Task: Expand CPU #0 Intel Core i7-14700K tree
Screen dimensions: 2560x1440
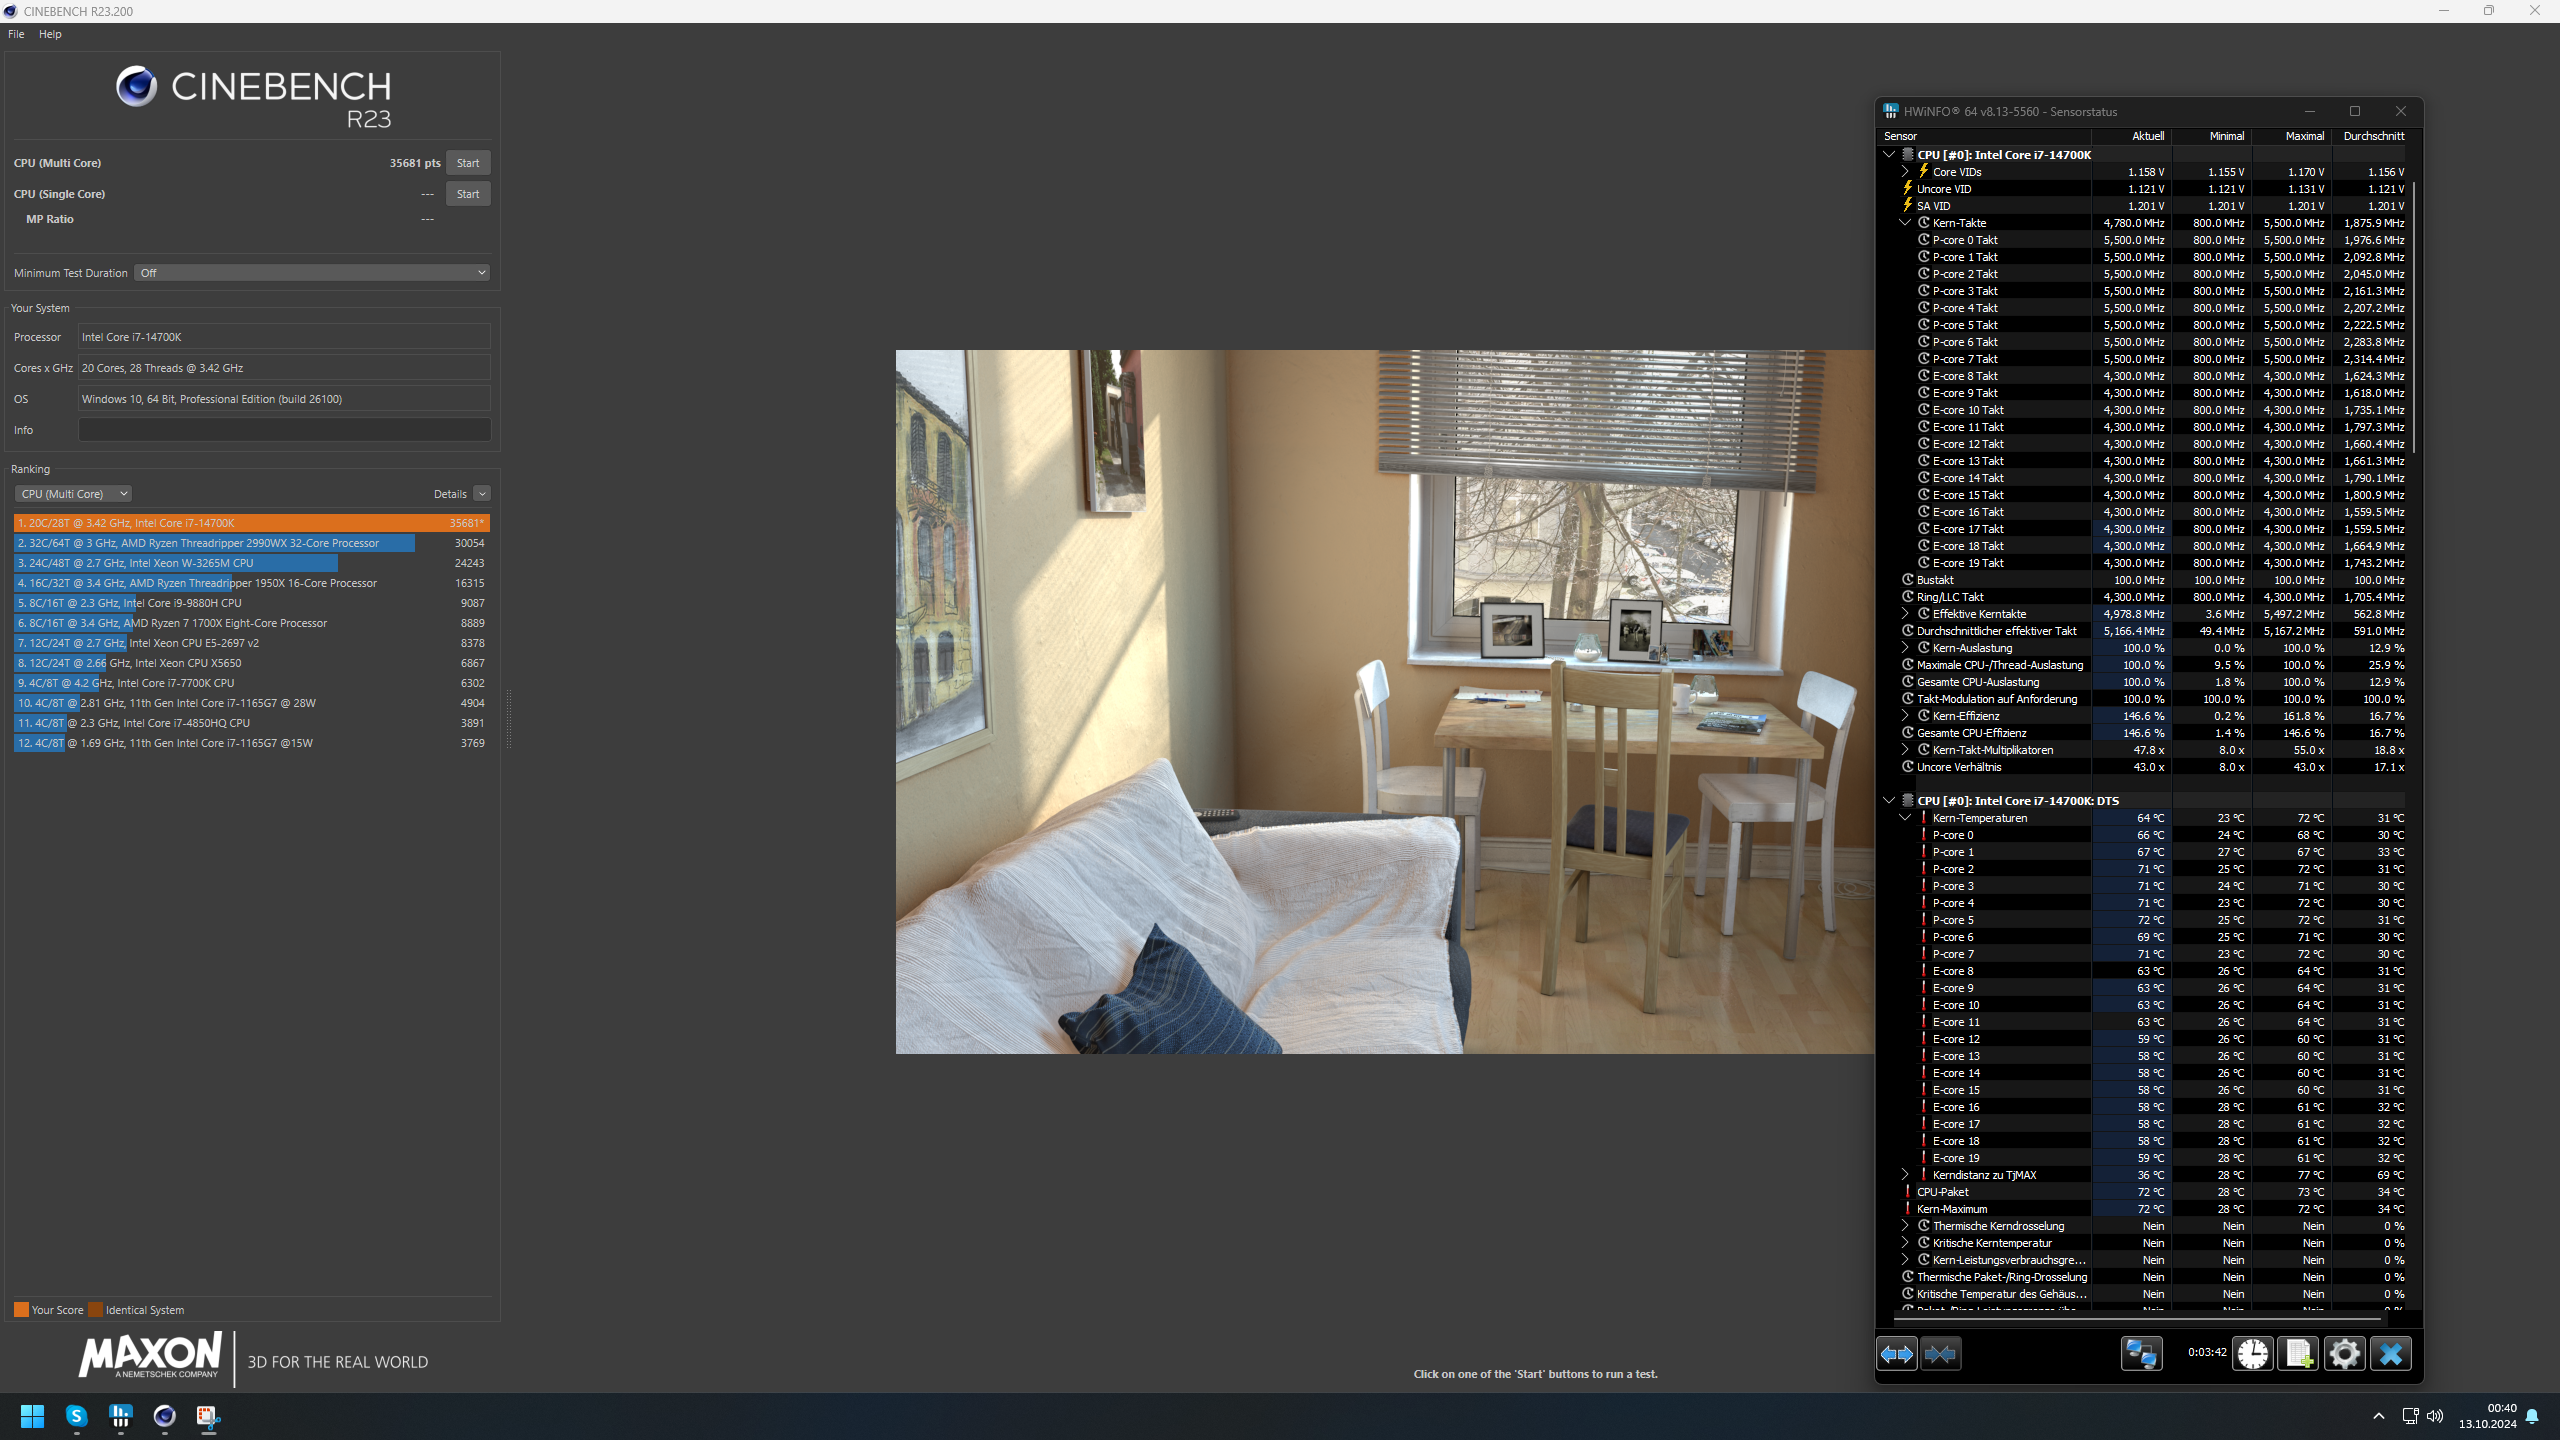Action: coord(1892,155)
